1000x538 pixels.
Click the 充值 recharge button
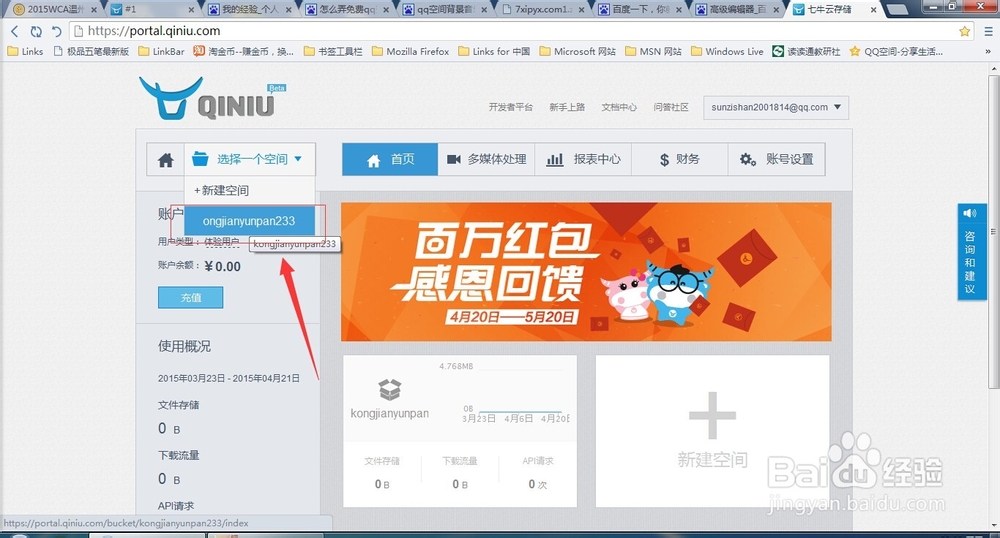tap(191, 297)
